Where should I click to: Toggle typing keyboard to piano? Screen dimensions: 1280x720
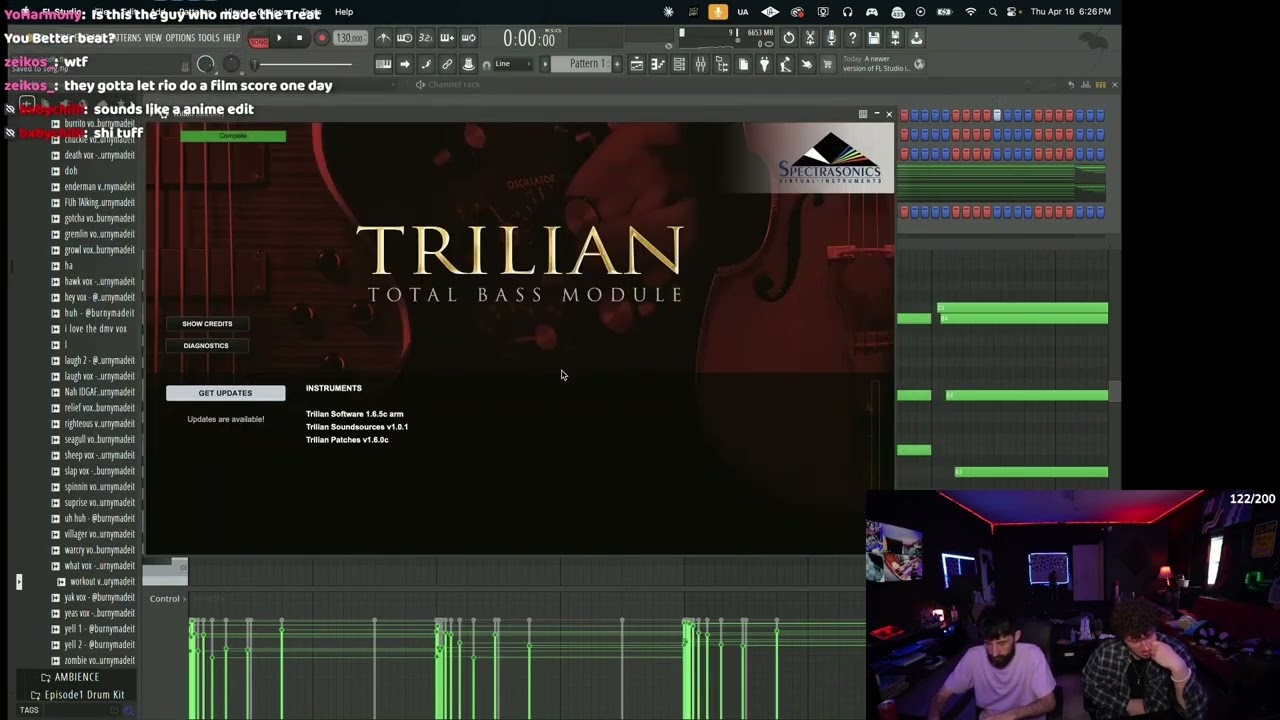[383, 64]
